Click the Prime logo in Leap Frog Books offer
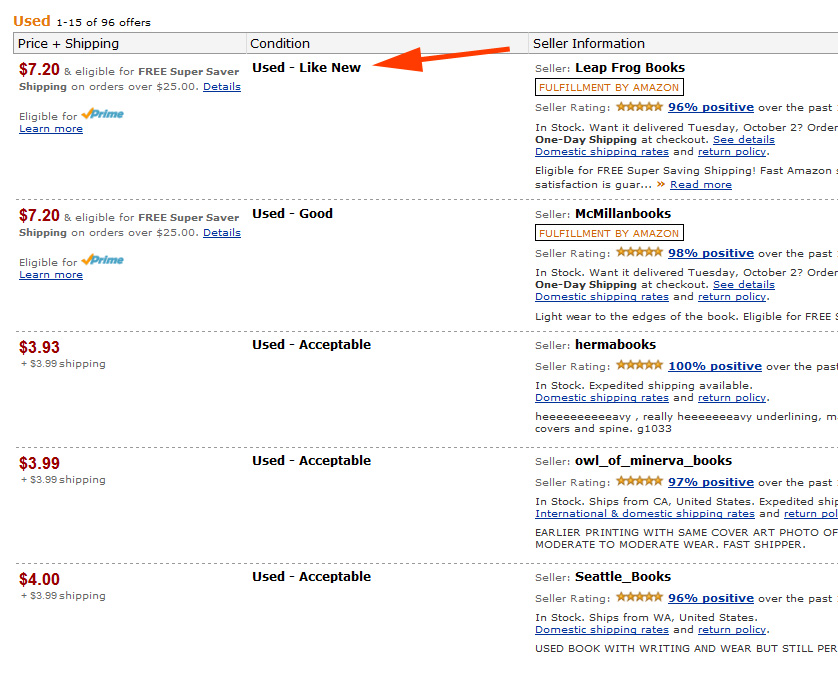The height and width of the screenshot is (674, 838). 103,114
